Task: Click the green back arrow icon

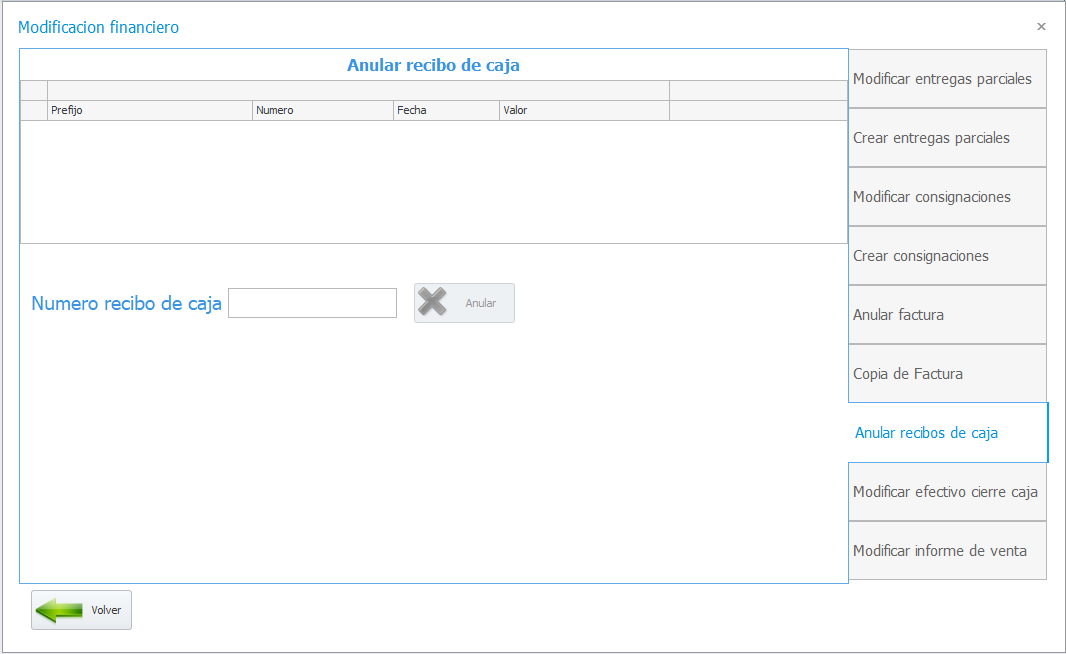Action: pyautogui.click(x=59, y=610)
